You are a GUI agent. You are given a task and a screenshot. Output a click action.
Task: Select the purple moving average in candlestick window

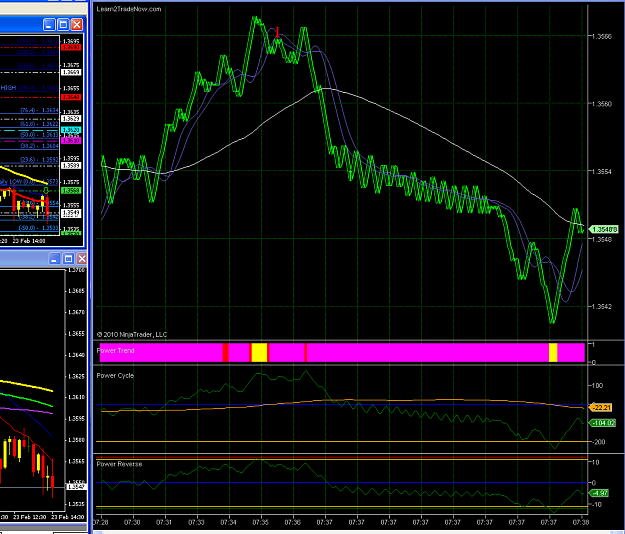tap(26, 410)
